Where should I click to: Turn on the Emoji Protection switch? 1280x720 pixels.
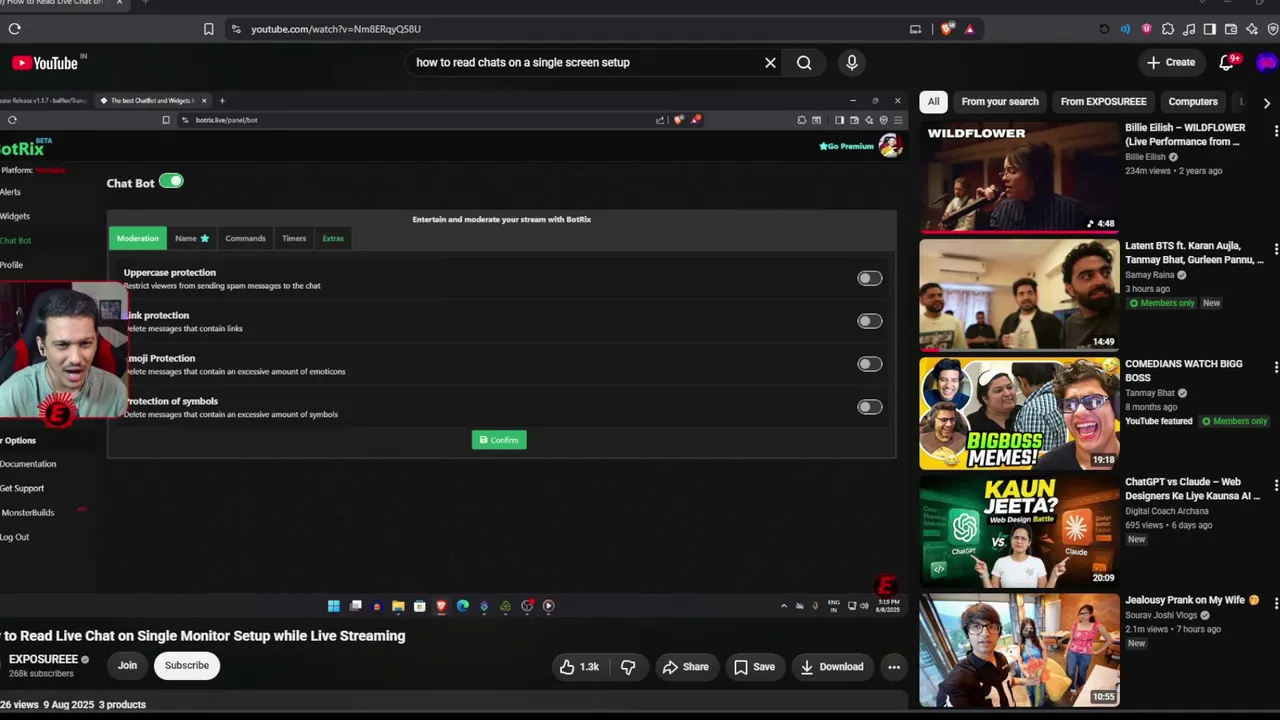[869, 364]
